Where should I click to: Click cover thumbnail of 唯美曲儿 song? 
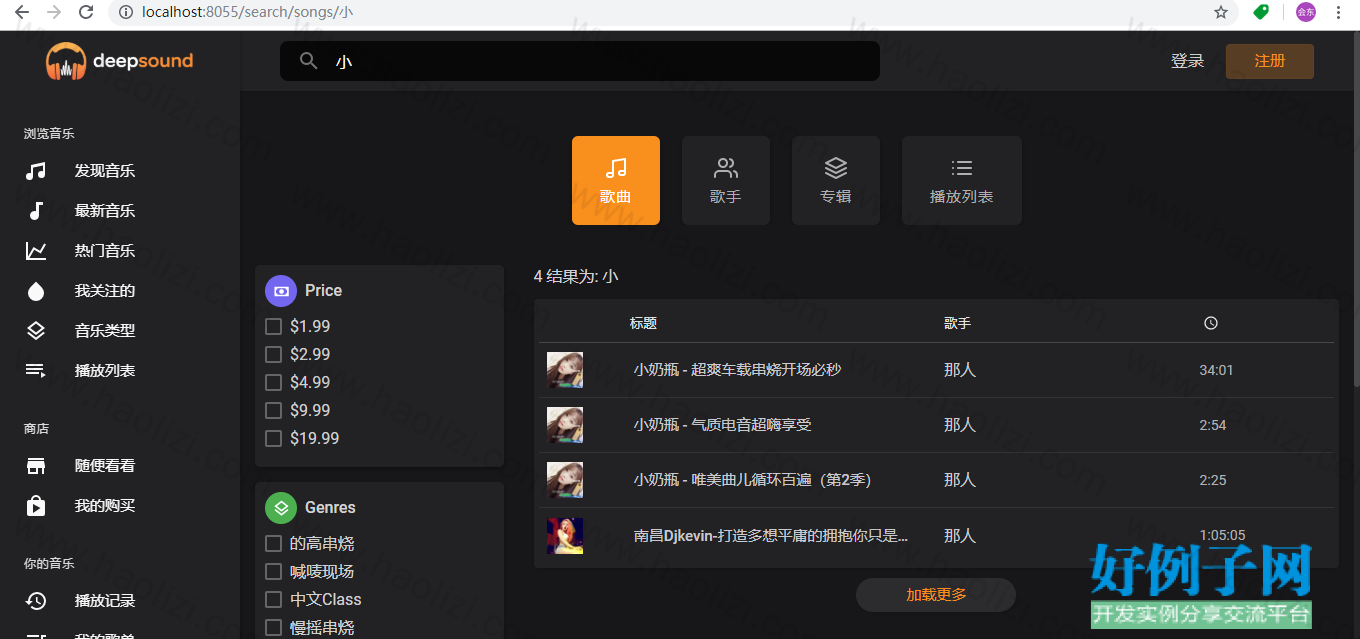565,480
